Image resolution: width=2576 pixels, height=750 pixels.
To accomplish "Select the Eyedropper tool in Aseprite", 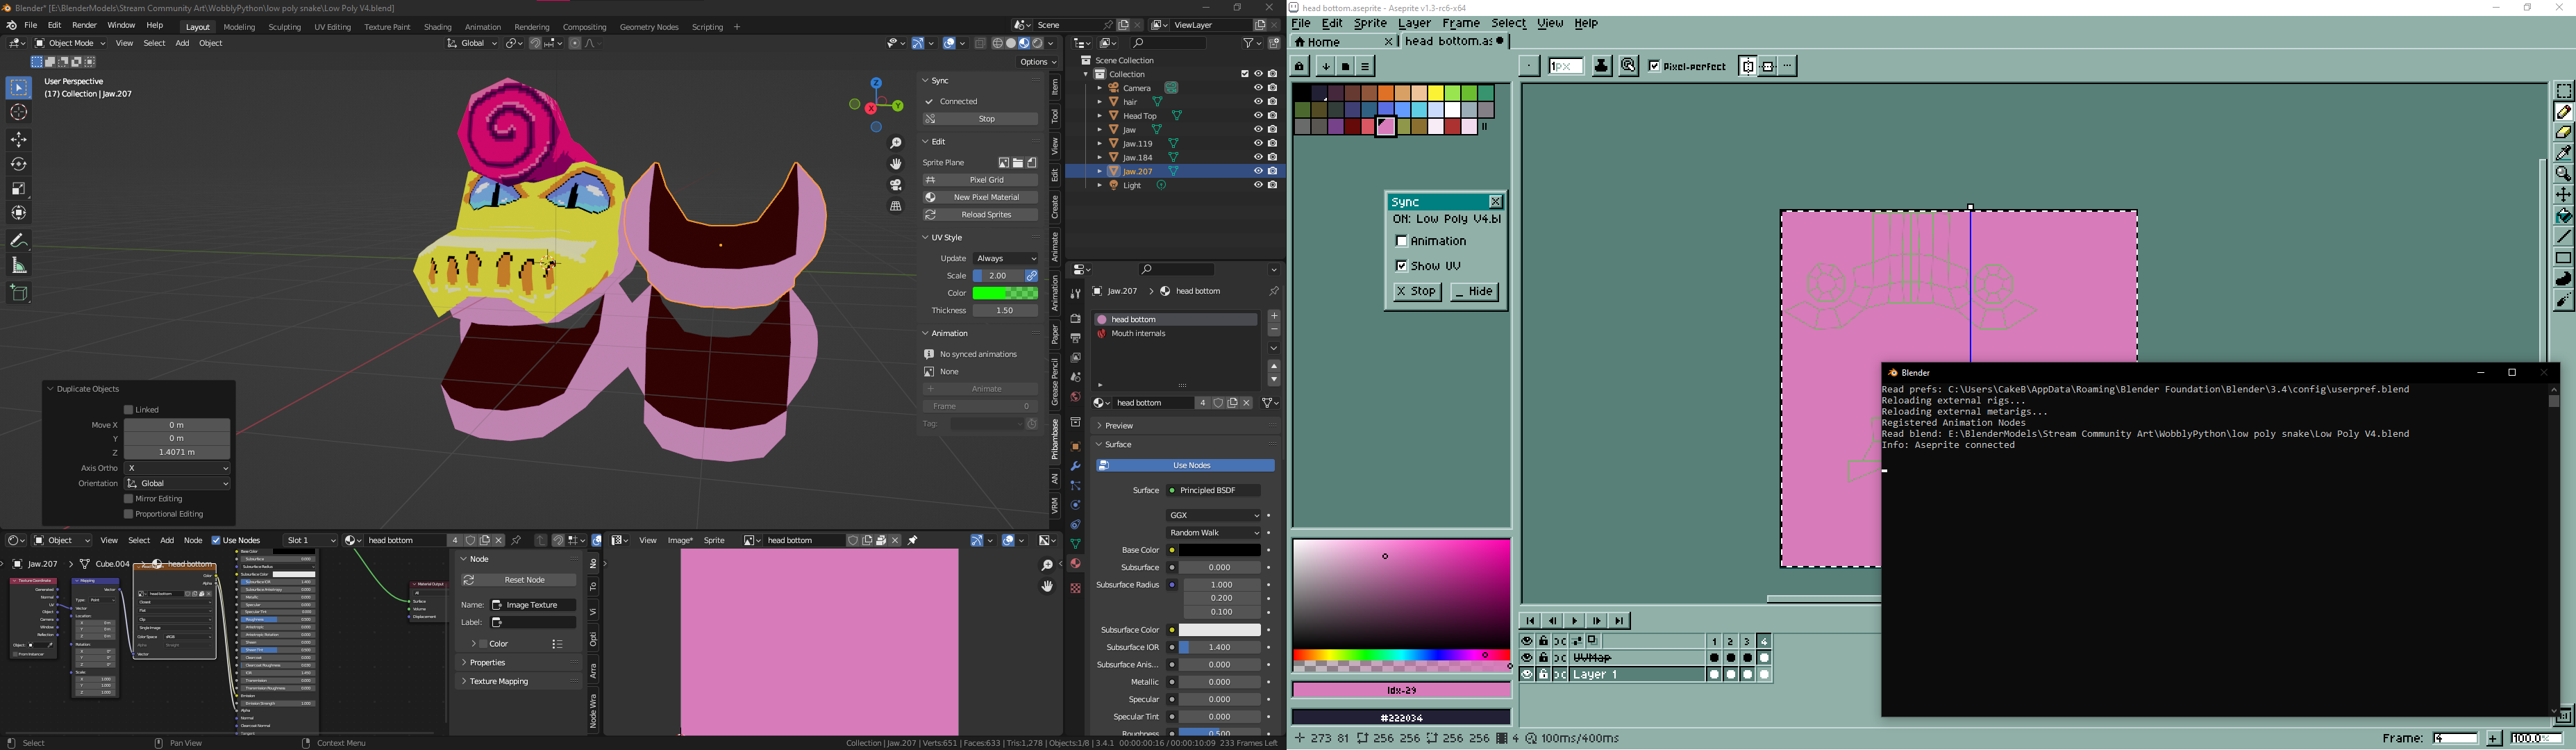I will pos(2563,153).
